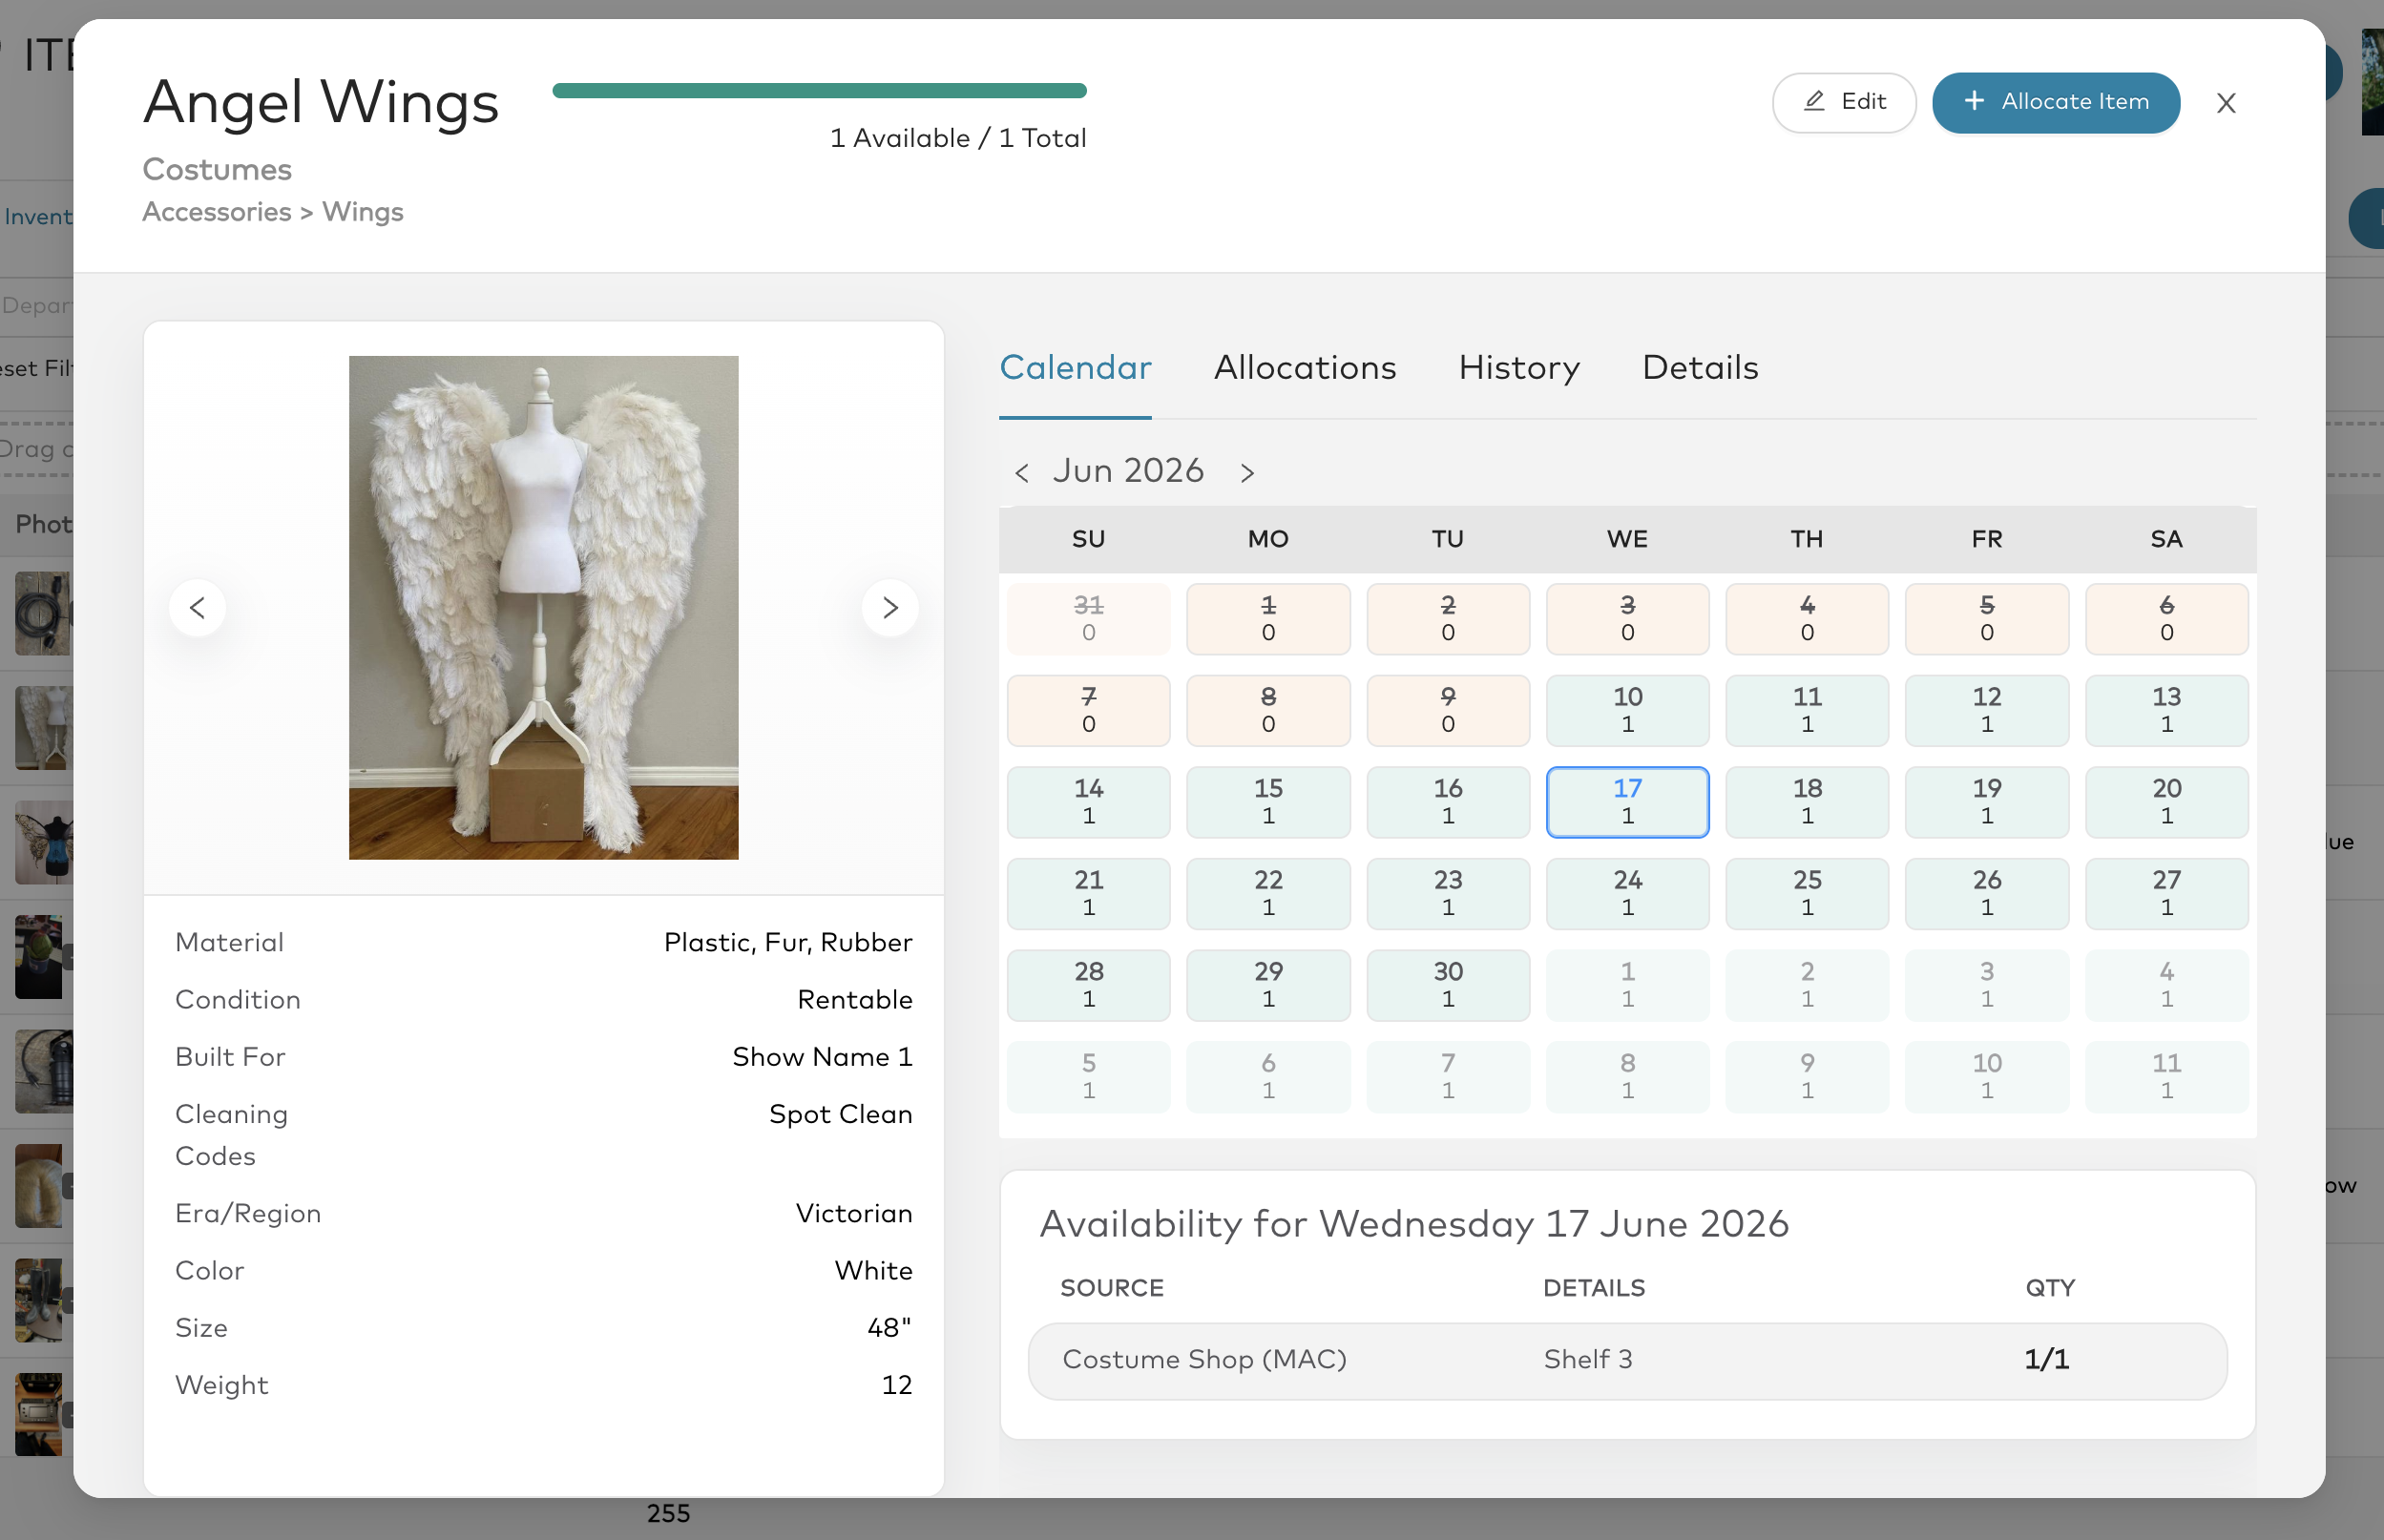The height and width of the screenshot is (1540, 2384).
Task: Select June 10 calendar day
Action: click(x=1627, y=710)
